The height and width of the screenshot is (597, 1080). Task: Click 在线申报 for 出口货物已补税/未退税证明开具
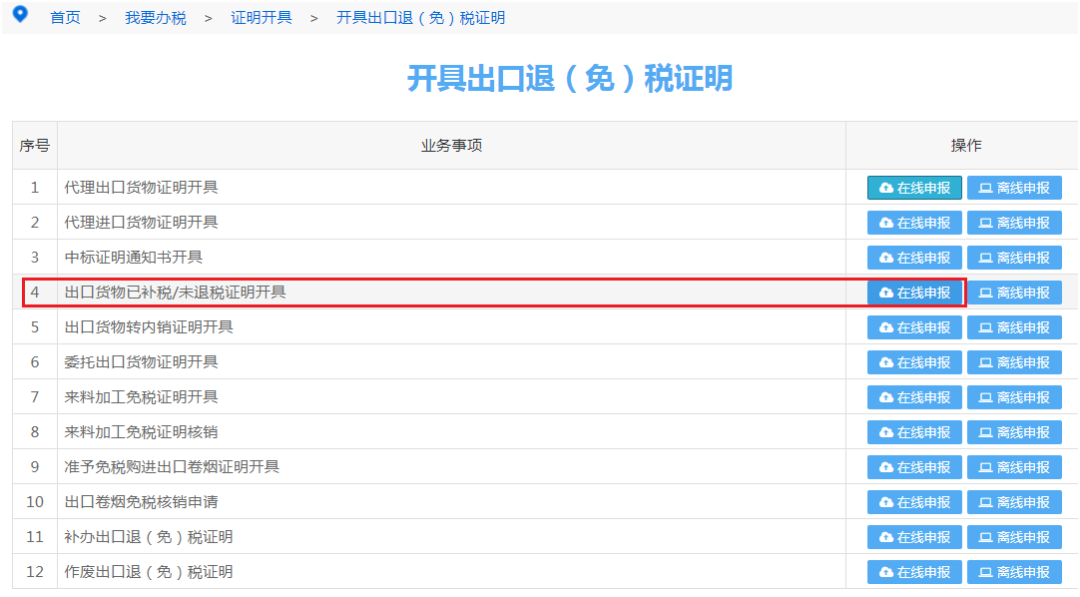coord(915,293)
